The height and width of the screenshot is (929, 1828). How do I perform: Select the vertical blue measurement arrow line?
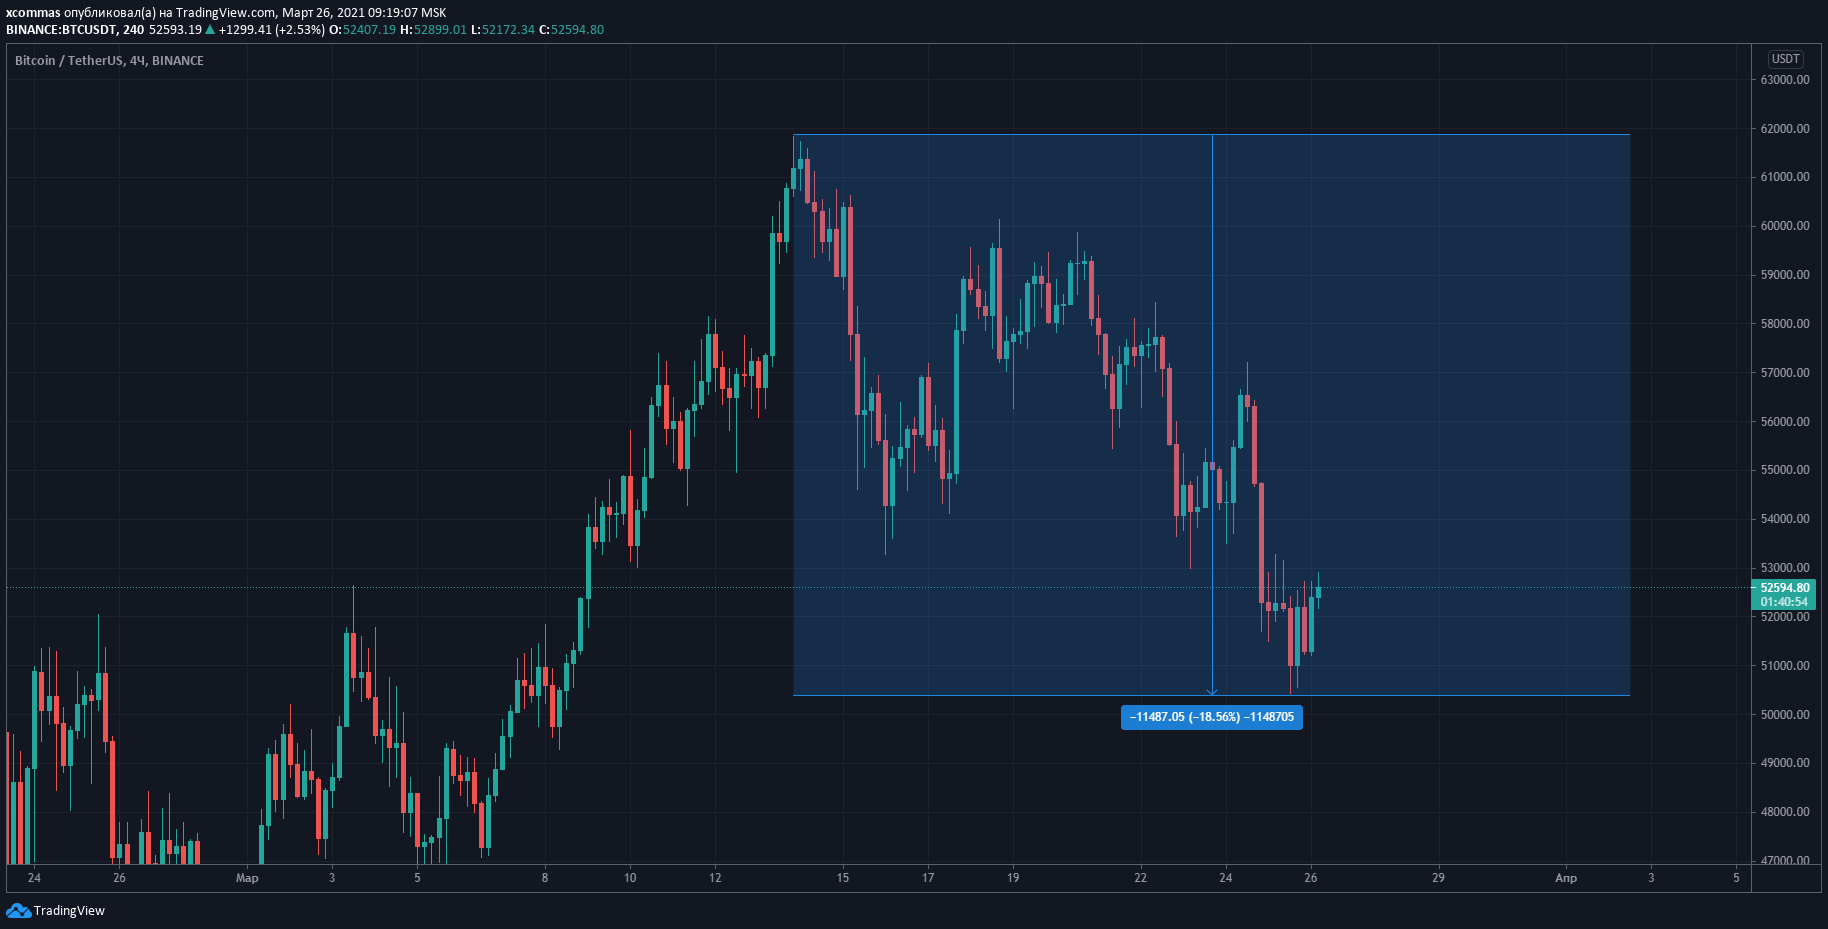[1212, 415]
